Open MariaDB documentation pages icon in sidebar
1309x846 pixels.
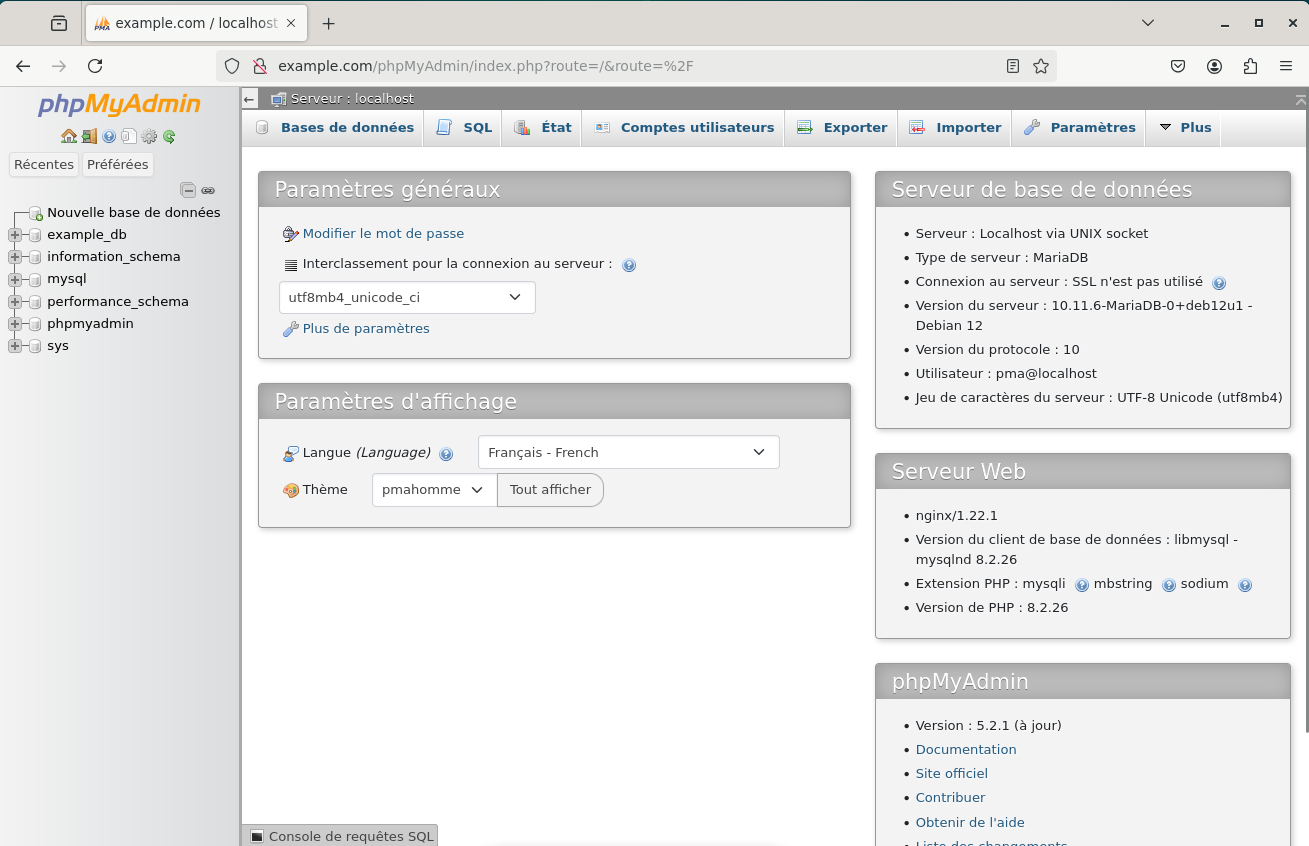[129, 136]
